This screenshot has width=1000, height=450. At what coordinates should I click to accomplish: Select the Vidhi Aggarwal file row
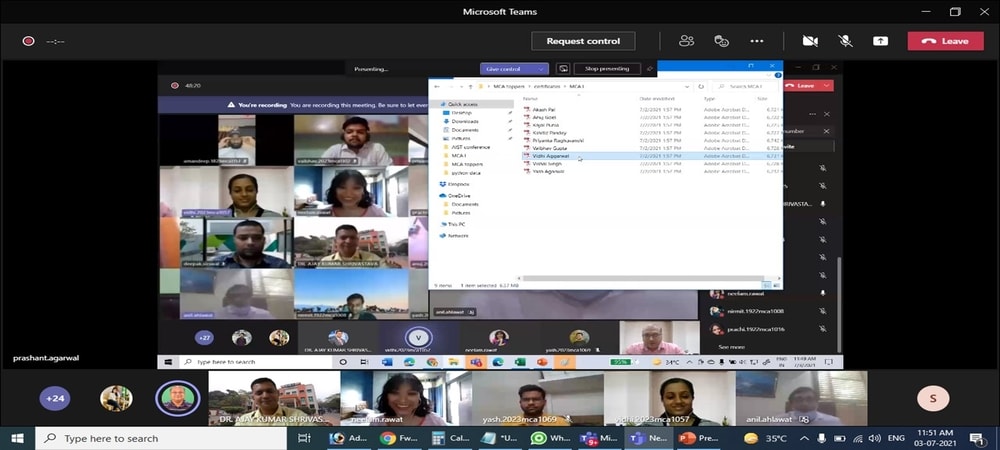551,156
